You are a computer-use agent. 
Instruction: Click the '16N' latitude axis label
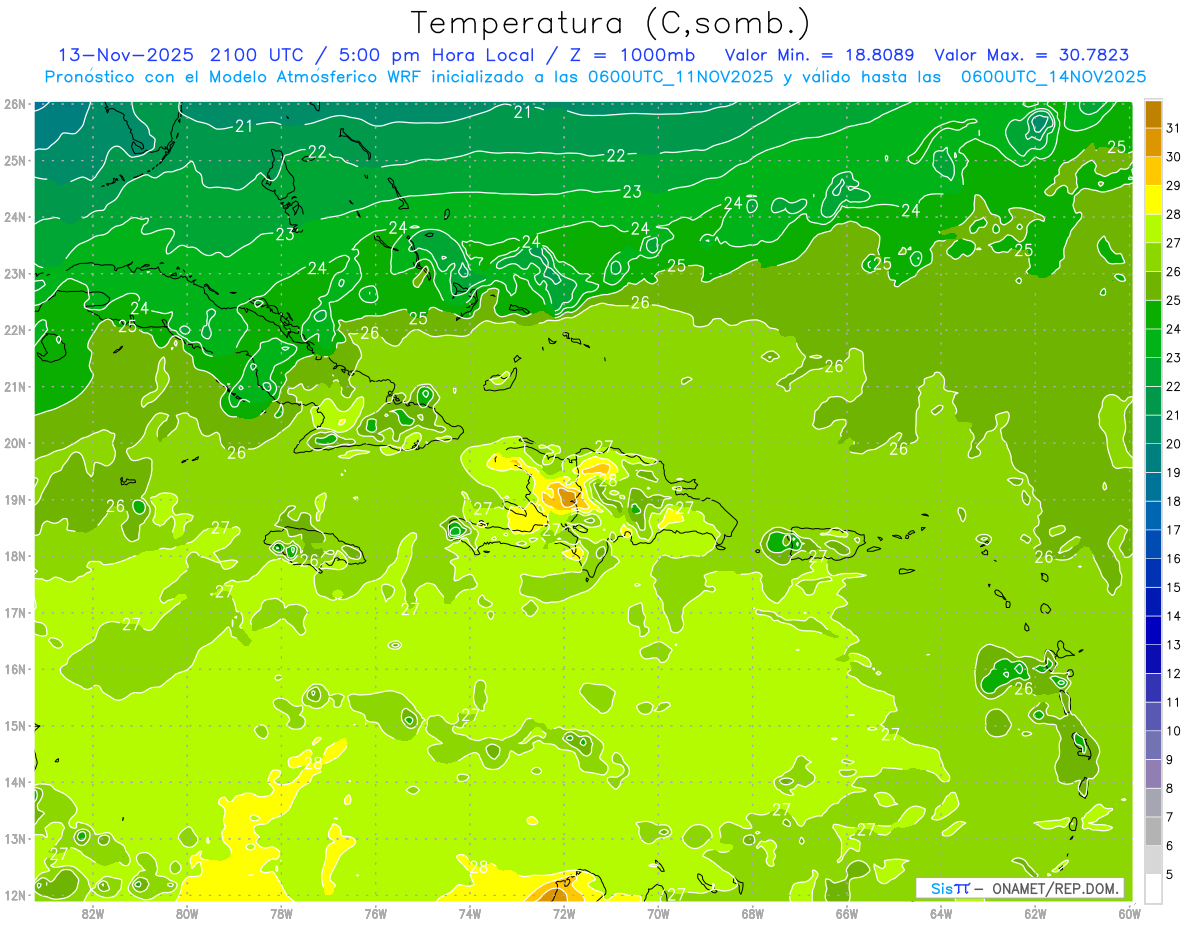coord(14,669)
